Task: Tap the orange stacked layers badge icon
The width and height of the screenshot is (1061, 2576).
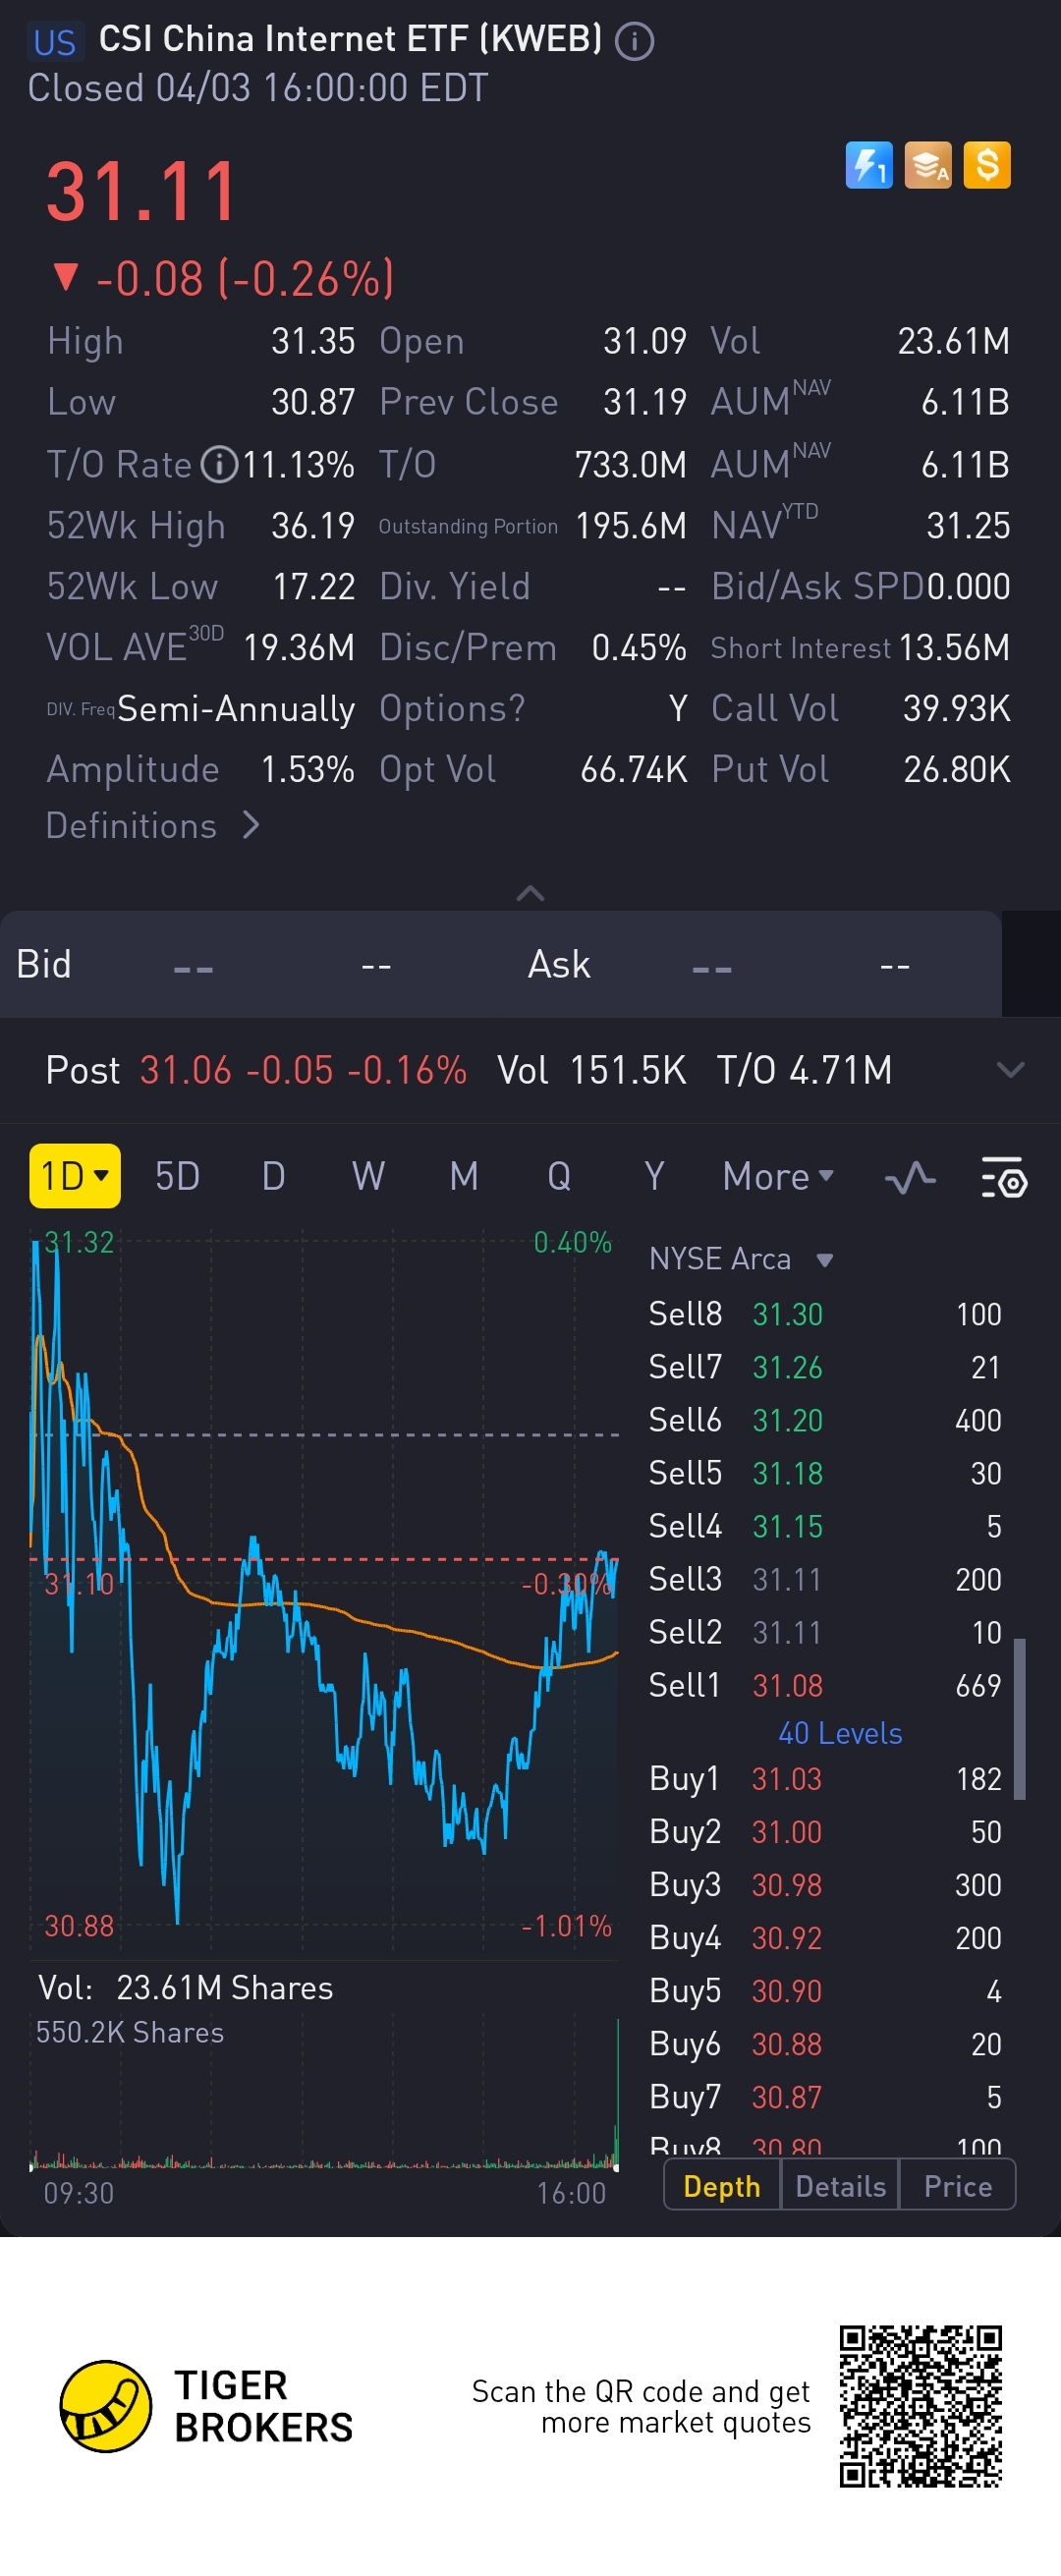Action: point(928,165)
